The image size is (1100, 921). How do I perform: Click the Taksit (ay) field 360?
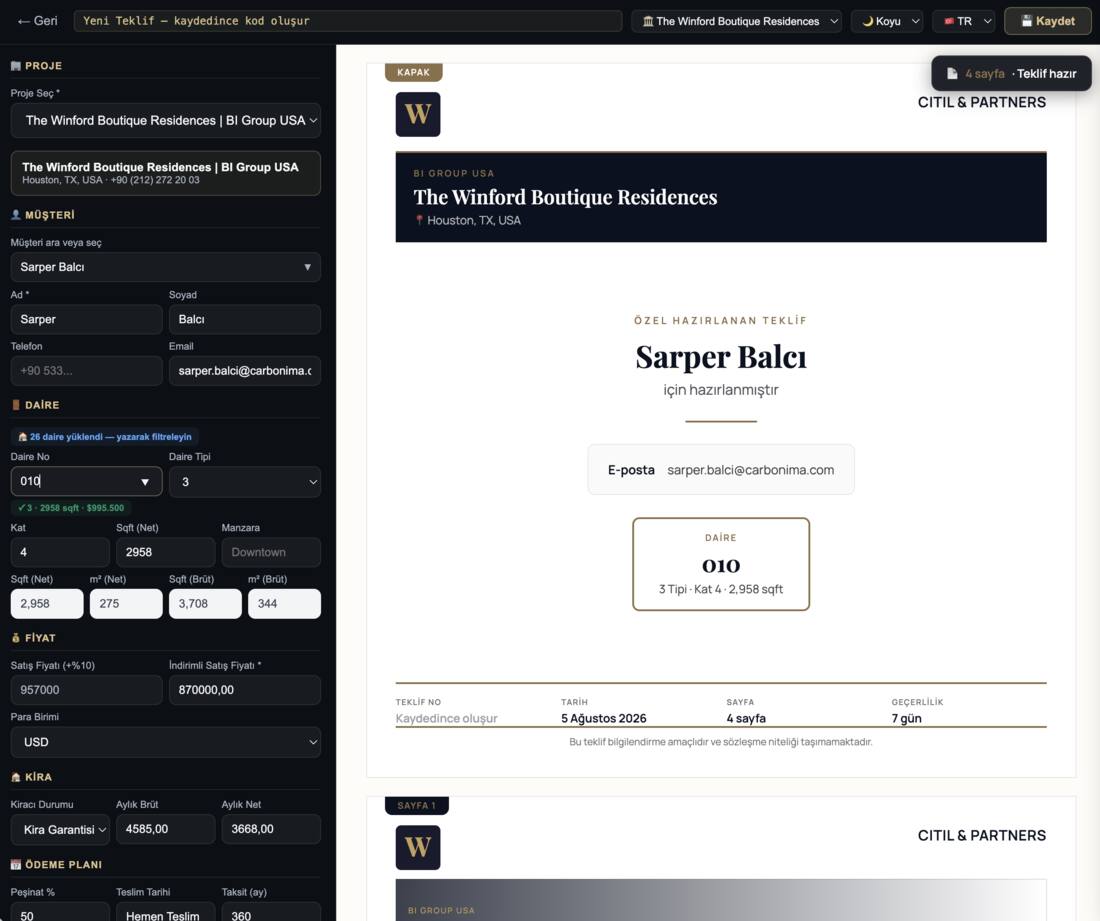coord(271,912)
